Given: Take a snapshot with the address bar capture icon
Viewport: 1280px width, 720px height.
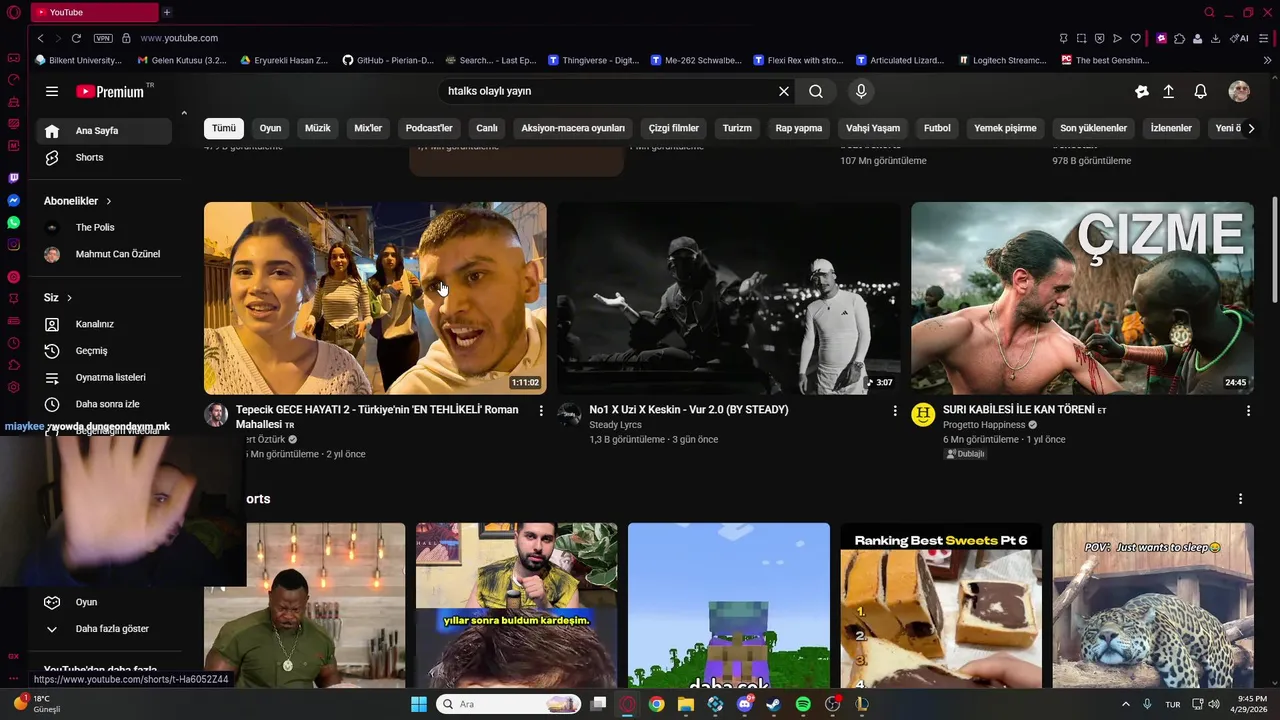Looking at the screenshot, I should [1082, 38].
